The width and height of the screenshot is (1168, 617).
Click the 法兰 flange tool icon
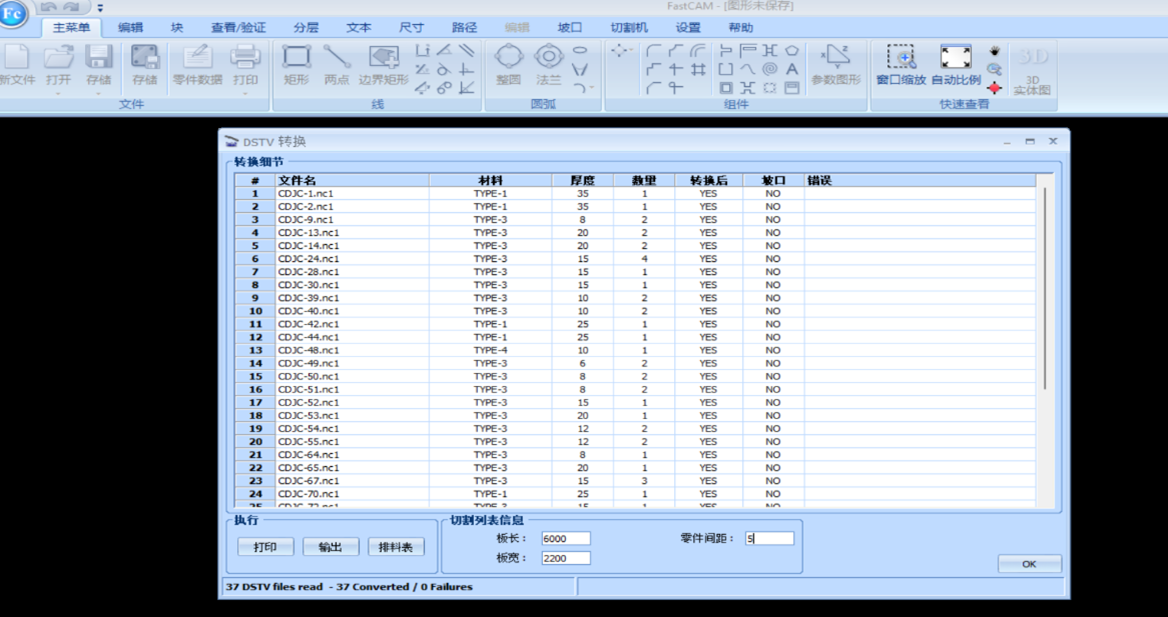point(548,59)
